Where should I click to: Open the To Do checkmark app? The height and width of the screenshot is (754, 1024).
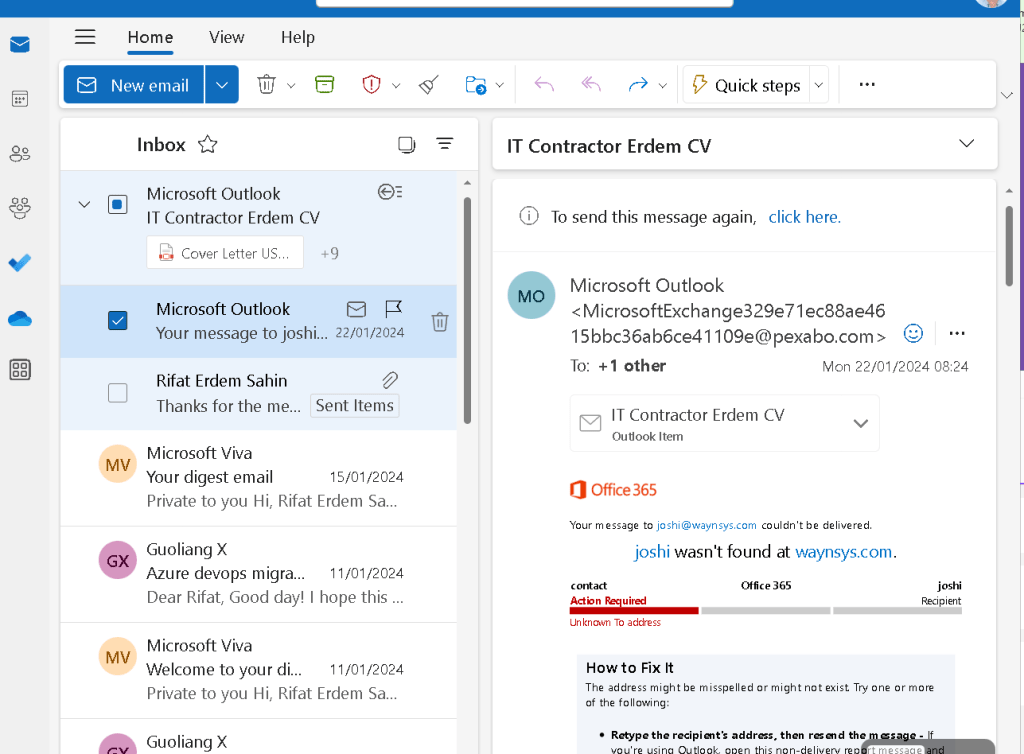[20, 262]
